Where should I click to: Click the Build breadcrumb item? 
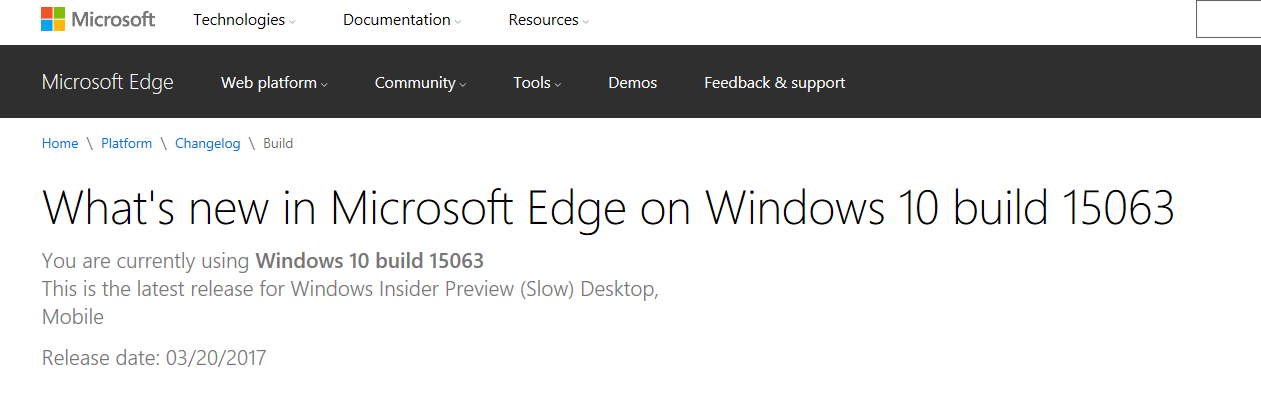(278, 143)
